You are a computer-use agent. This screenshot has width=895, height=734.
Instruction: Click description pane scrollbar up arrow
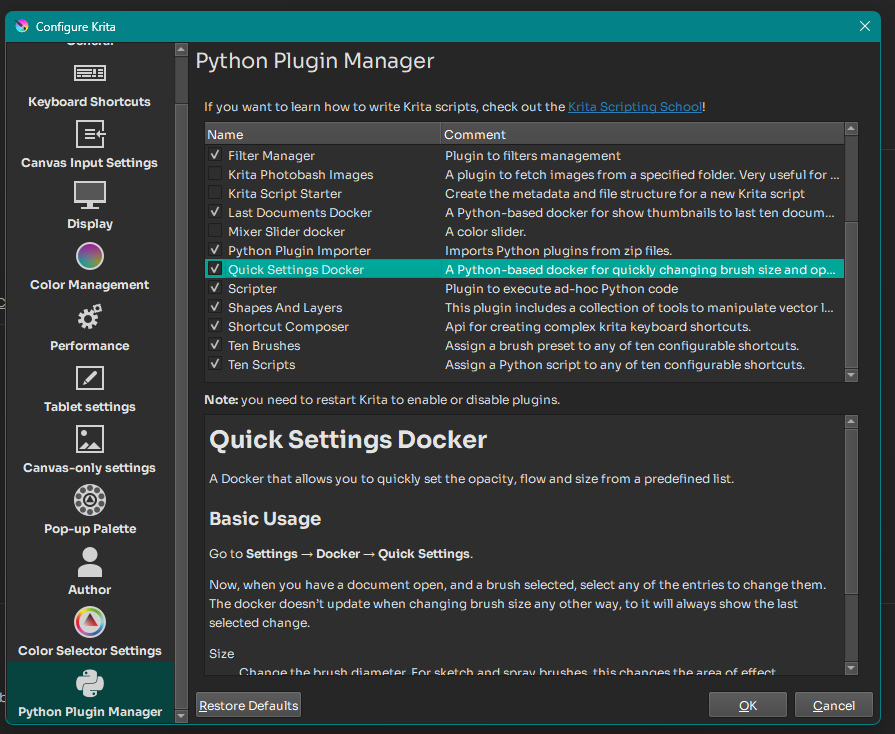point(851,422)
